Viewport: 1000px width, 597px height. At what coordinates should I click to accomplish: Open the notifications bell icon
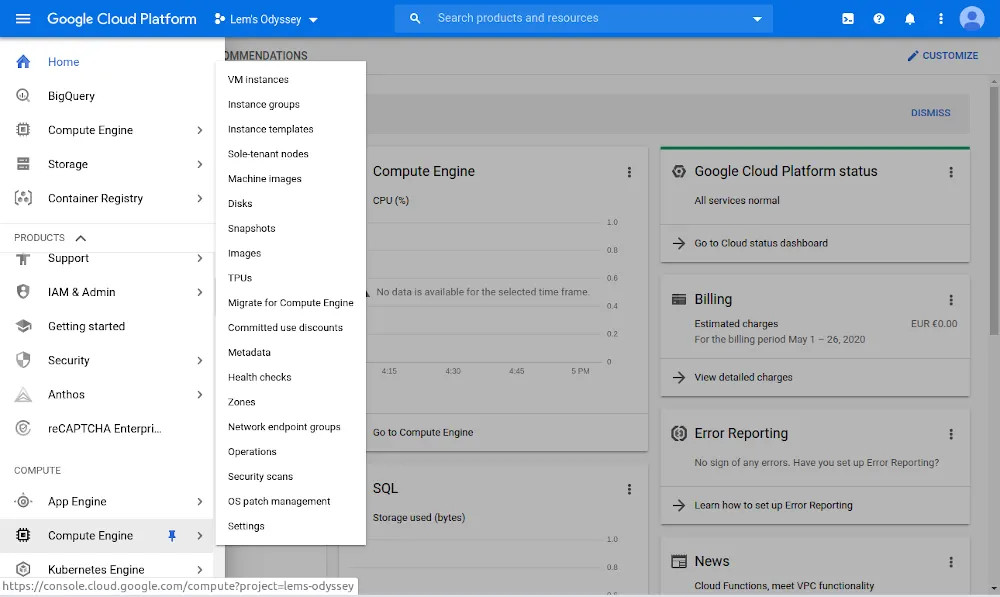click(x=910, y=18)
